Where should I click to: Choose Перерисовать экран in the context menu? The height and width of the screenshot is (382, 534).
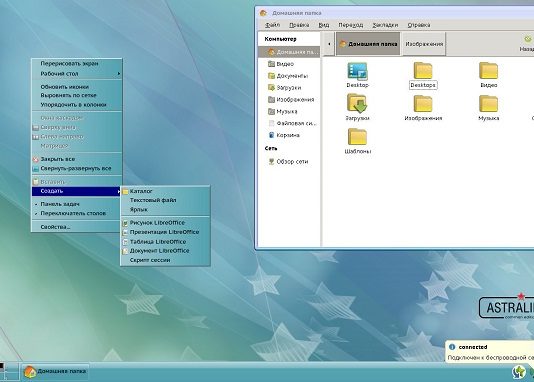[x=77, y=64]
